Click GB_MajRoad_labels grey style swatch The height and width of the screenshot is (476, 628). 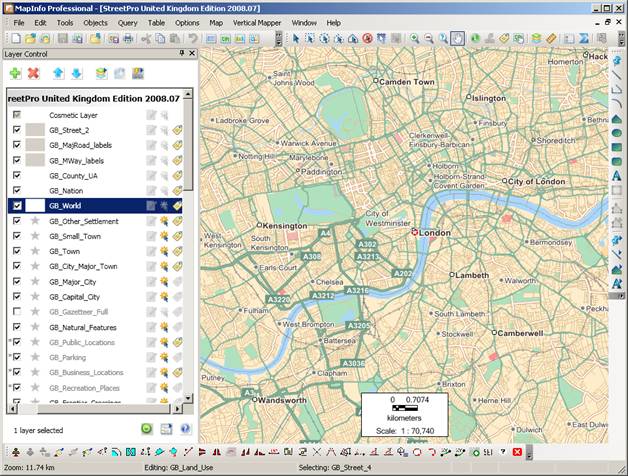coord(35,145)
